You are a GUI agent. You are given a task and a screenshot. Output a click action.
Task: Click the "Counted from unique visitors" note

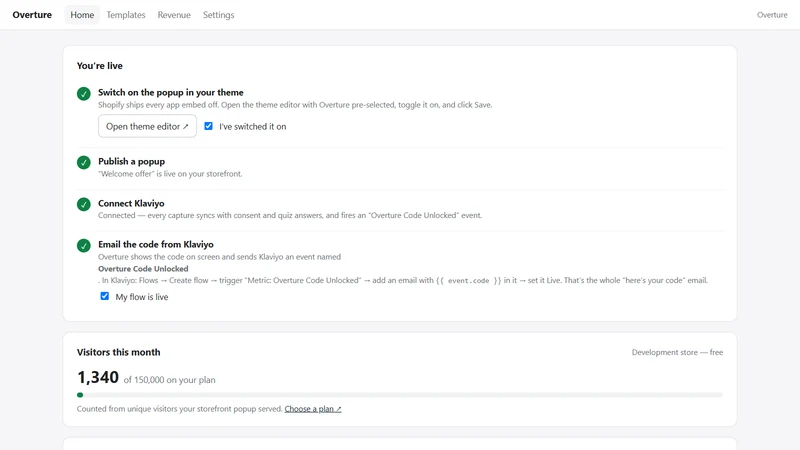(x=180, y=409)
